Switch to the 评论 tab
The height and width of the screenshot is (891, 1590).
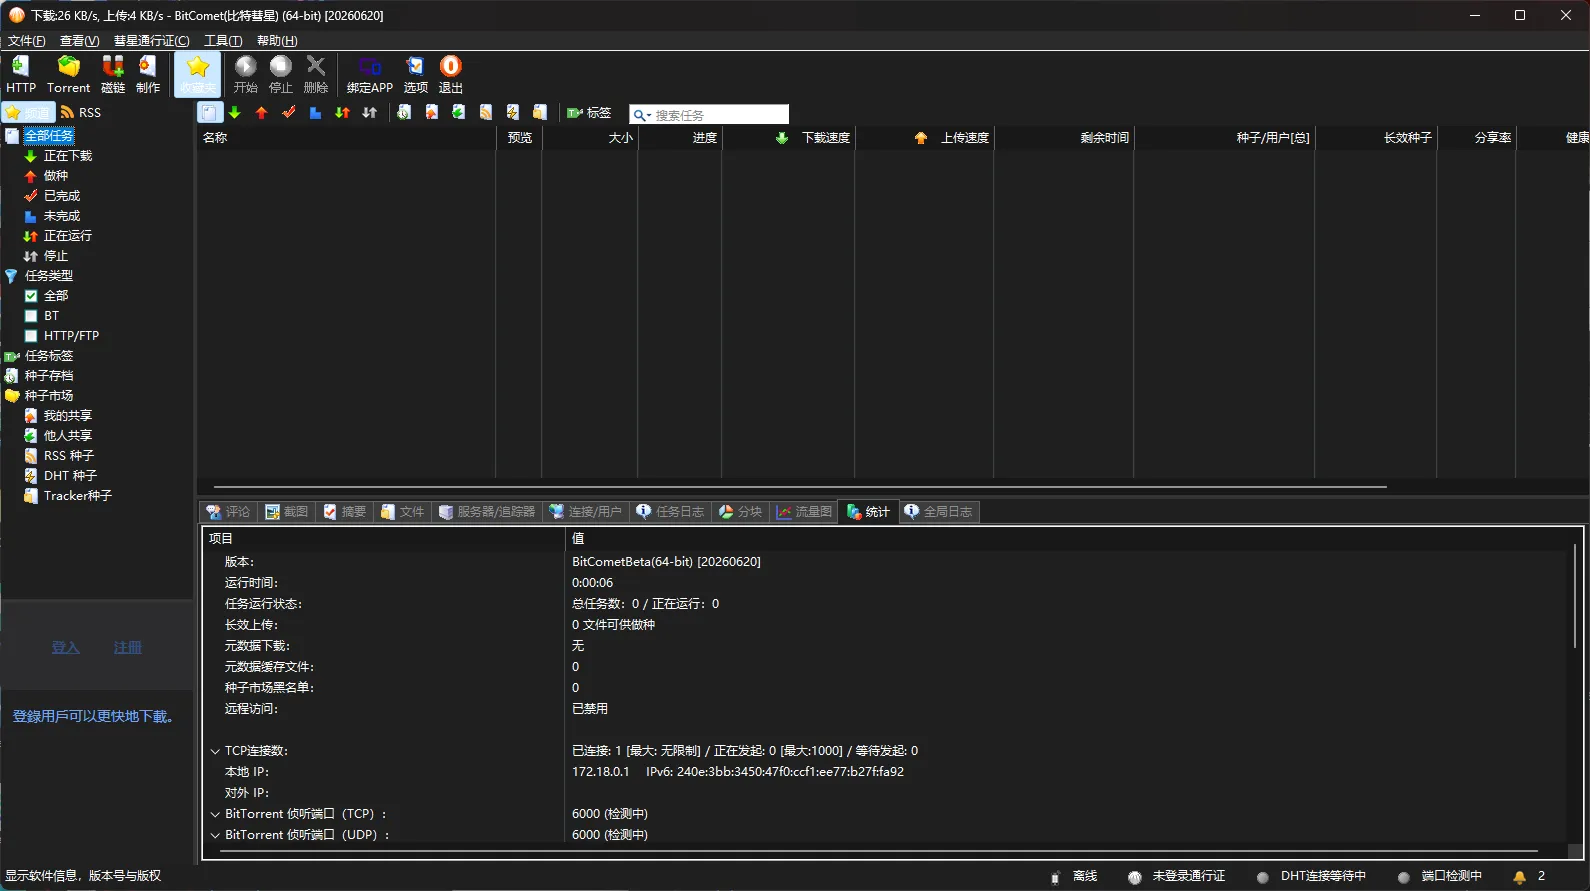(228, 512)
